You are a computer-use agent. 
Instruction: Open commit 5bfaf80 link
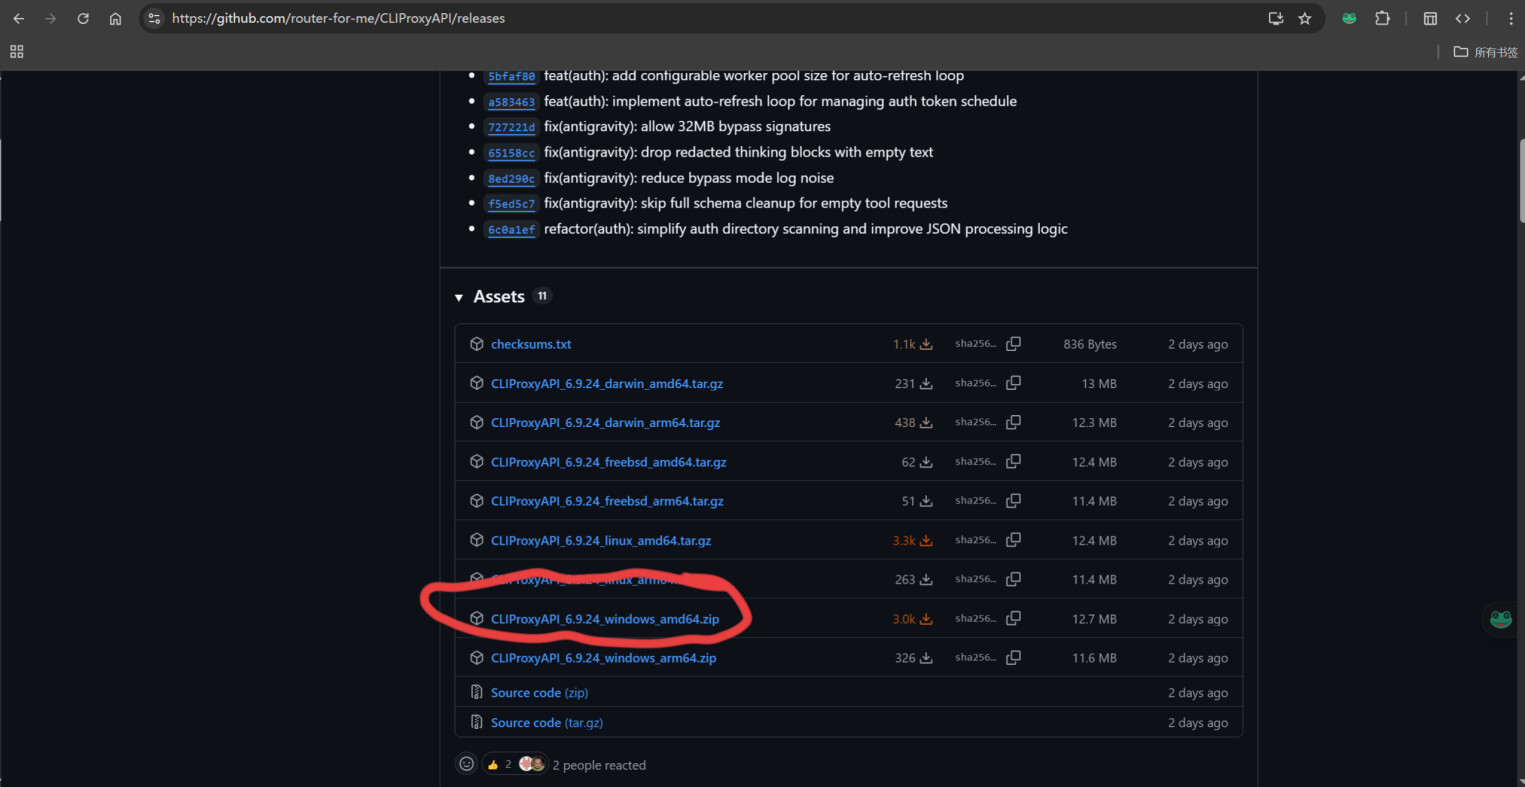(511, 76)
